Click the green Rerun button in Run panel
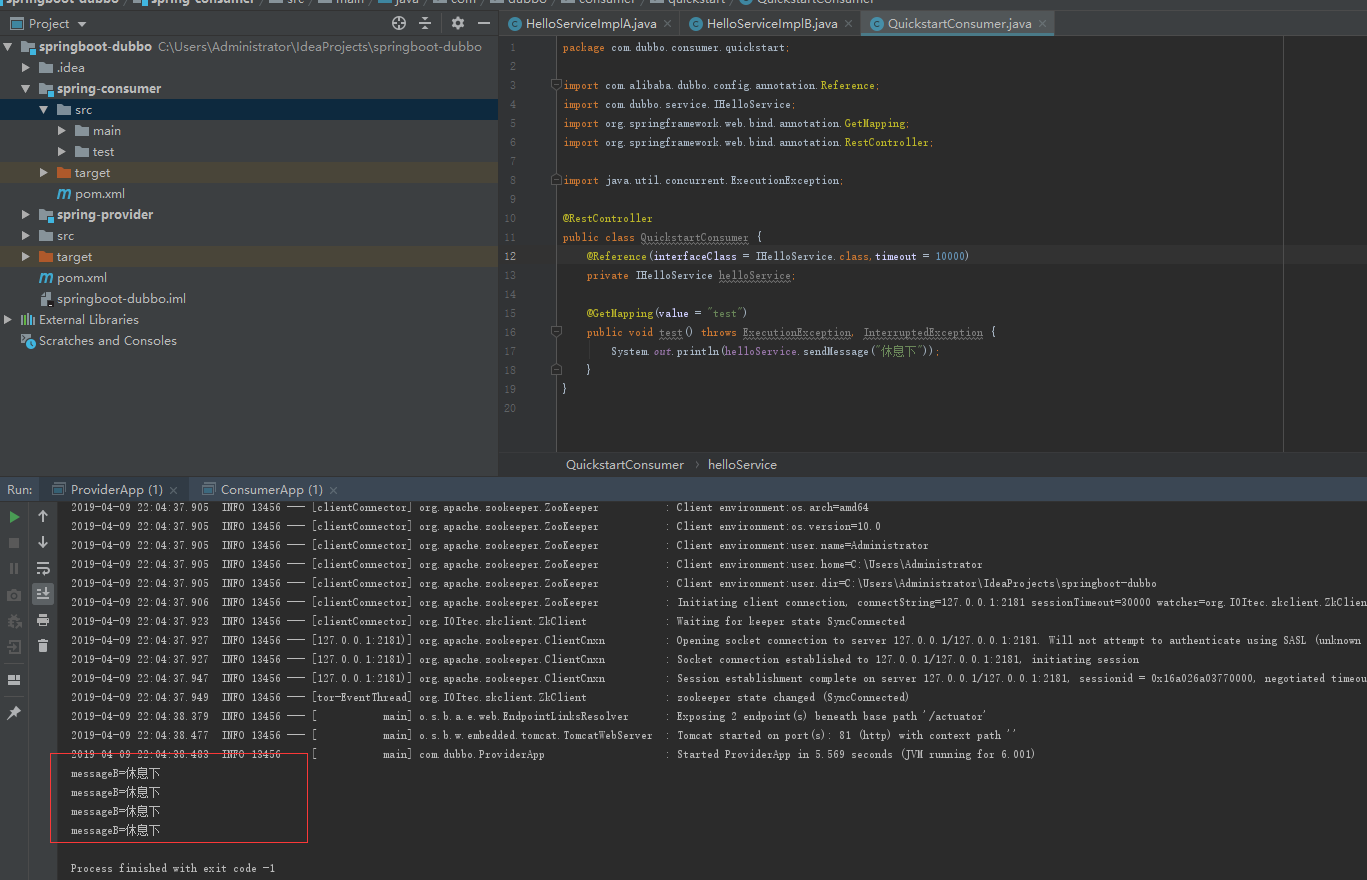This screenshot has width=1367, height=880. tap(14, 517)
